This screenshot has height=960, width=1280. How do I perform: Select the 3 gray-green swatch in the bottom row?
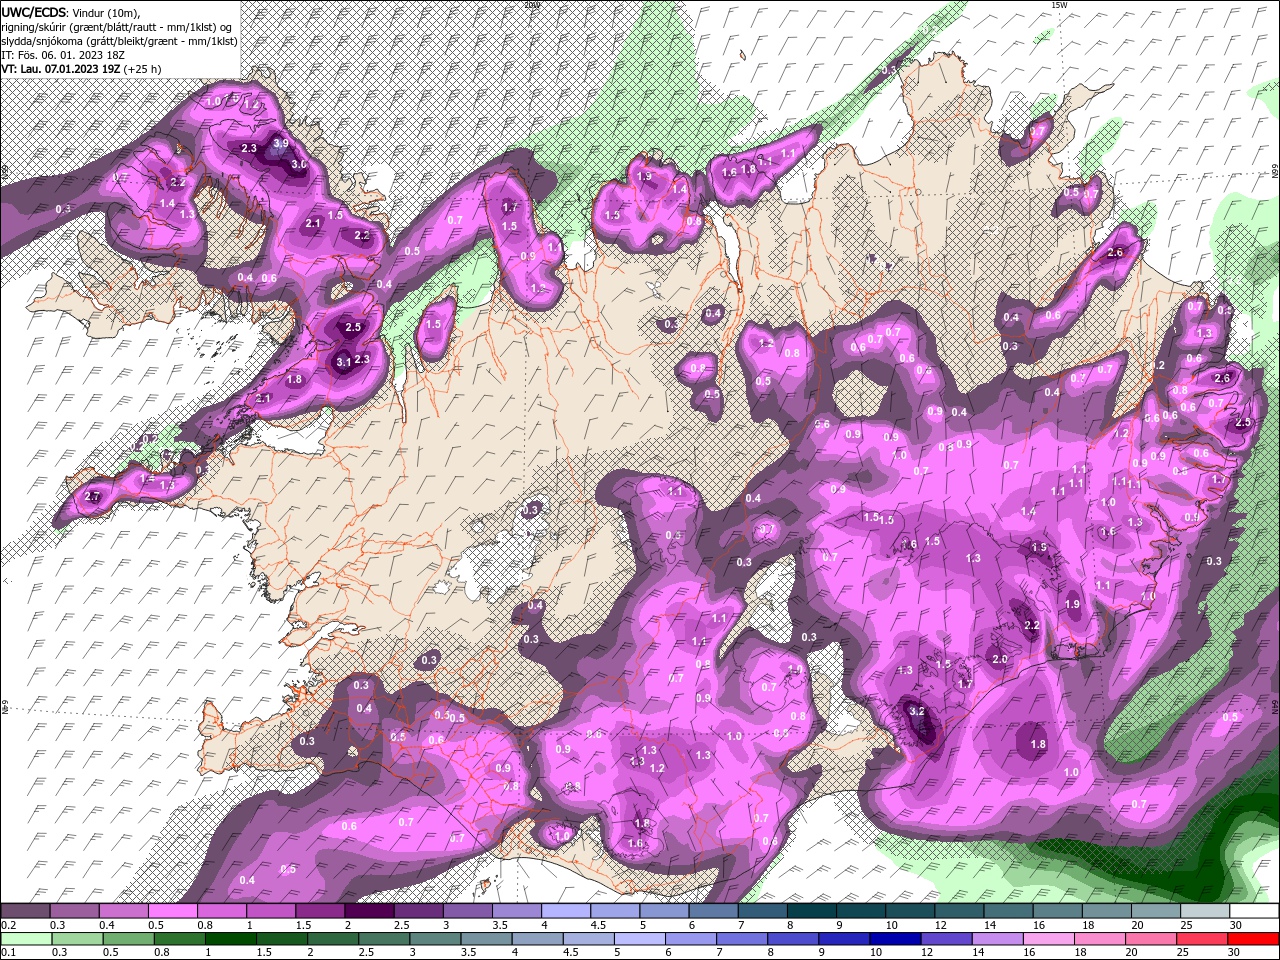(435, 938)
